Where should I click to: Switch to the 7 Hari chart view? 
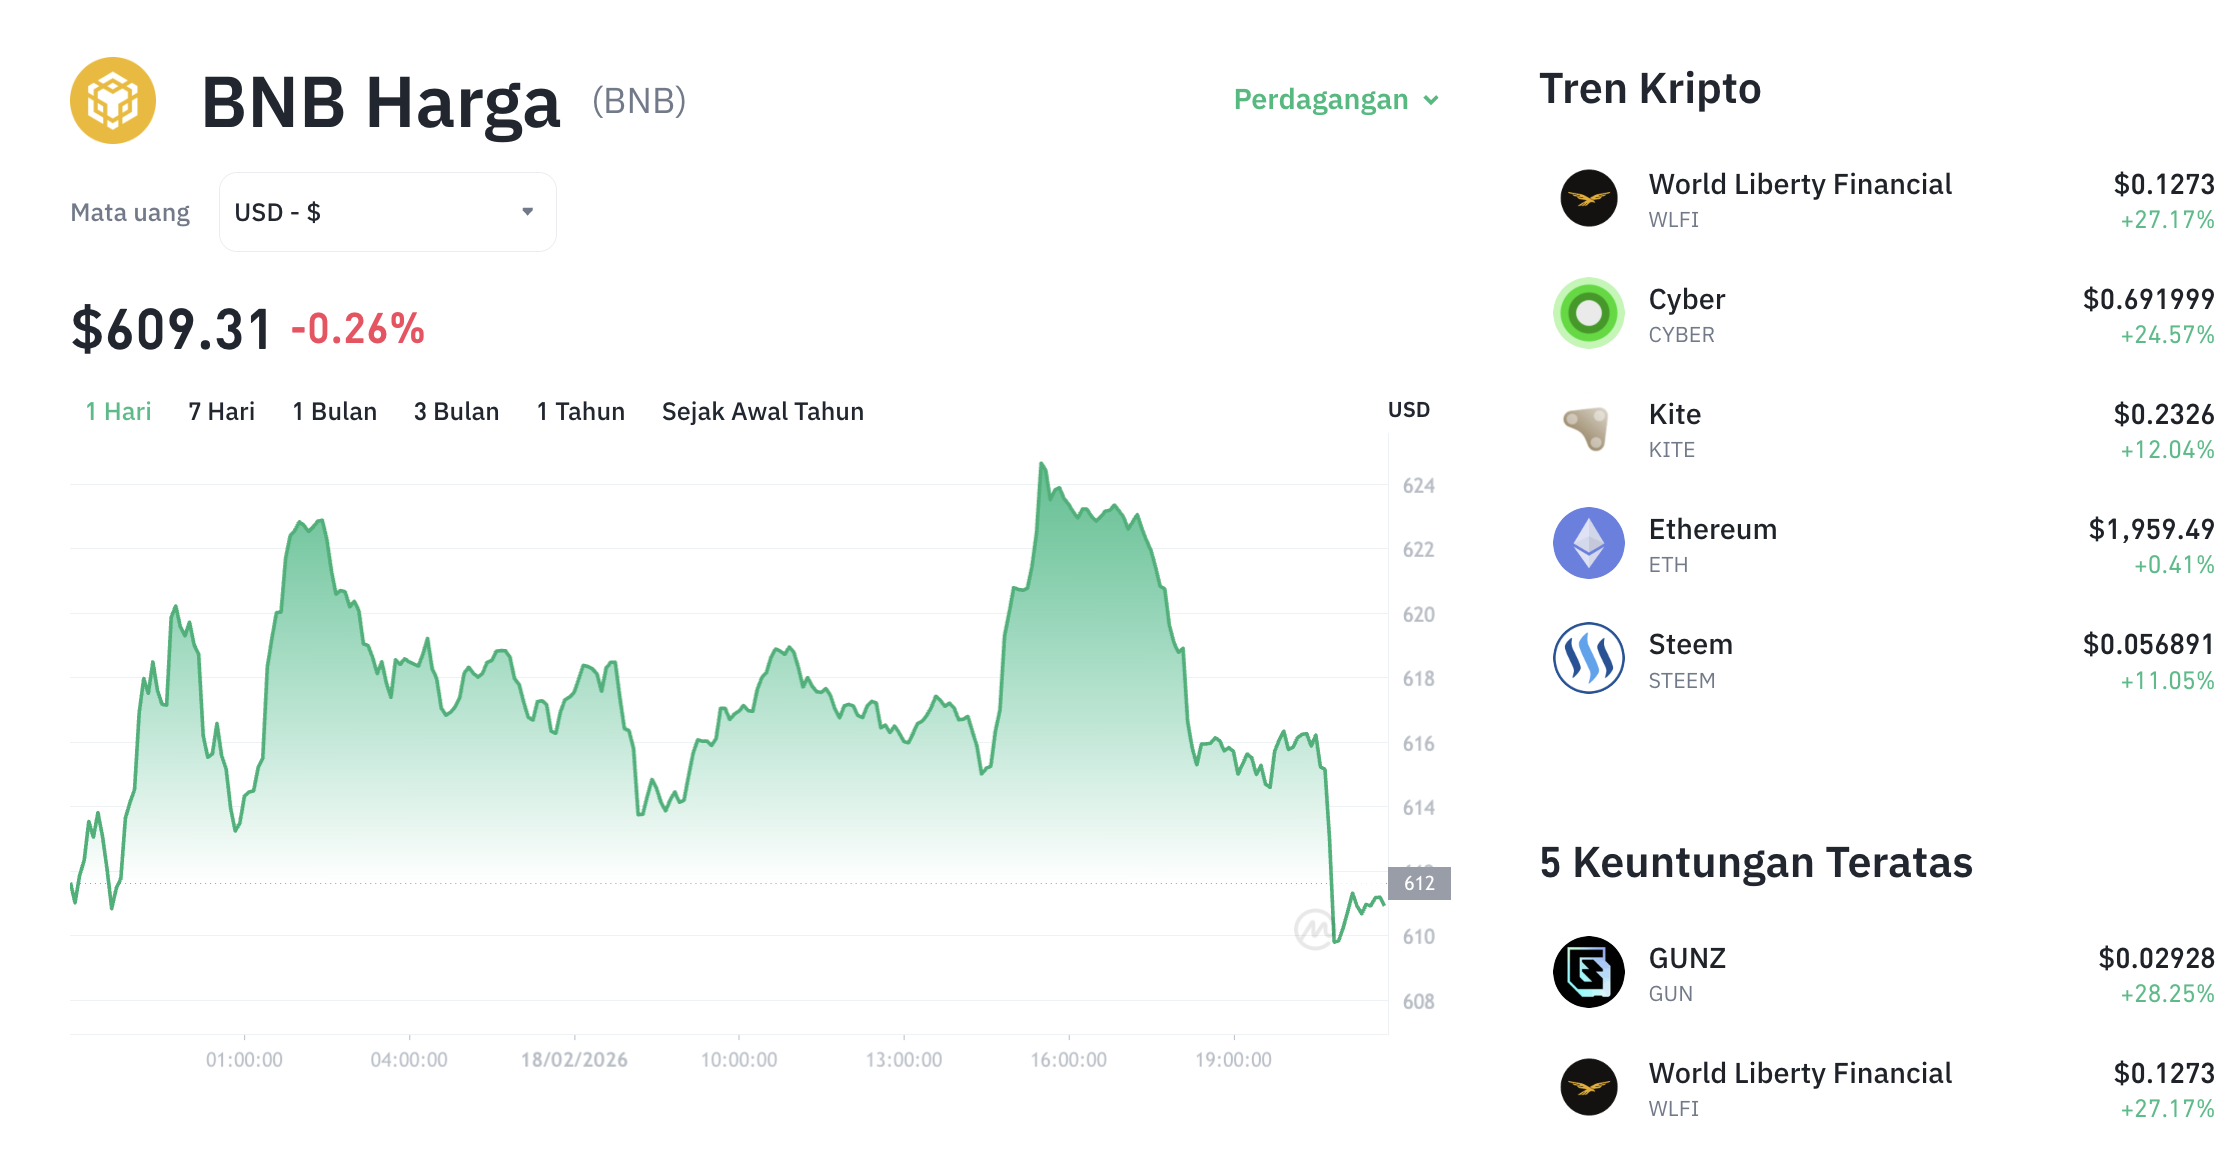pos(221,411)
